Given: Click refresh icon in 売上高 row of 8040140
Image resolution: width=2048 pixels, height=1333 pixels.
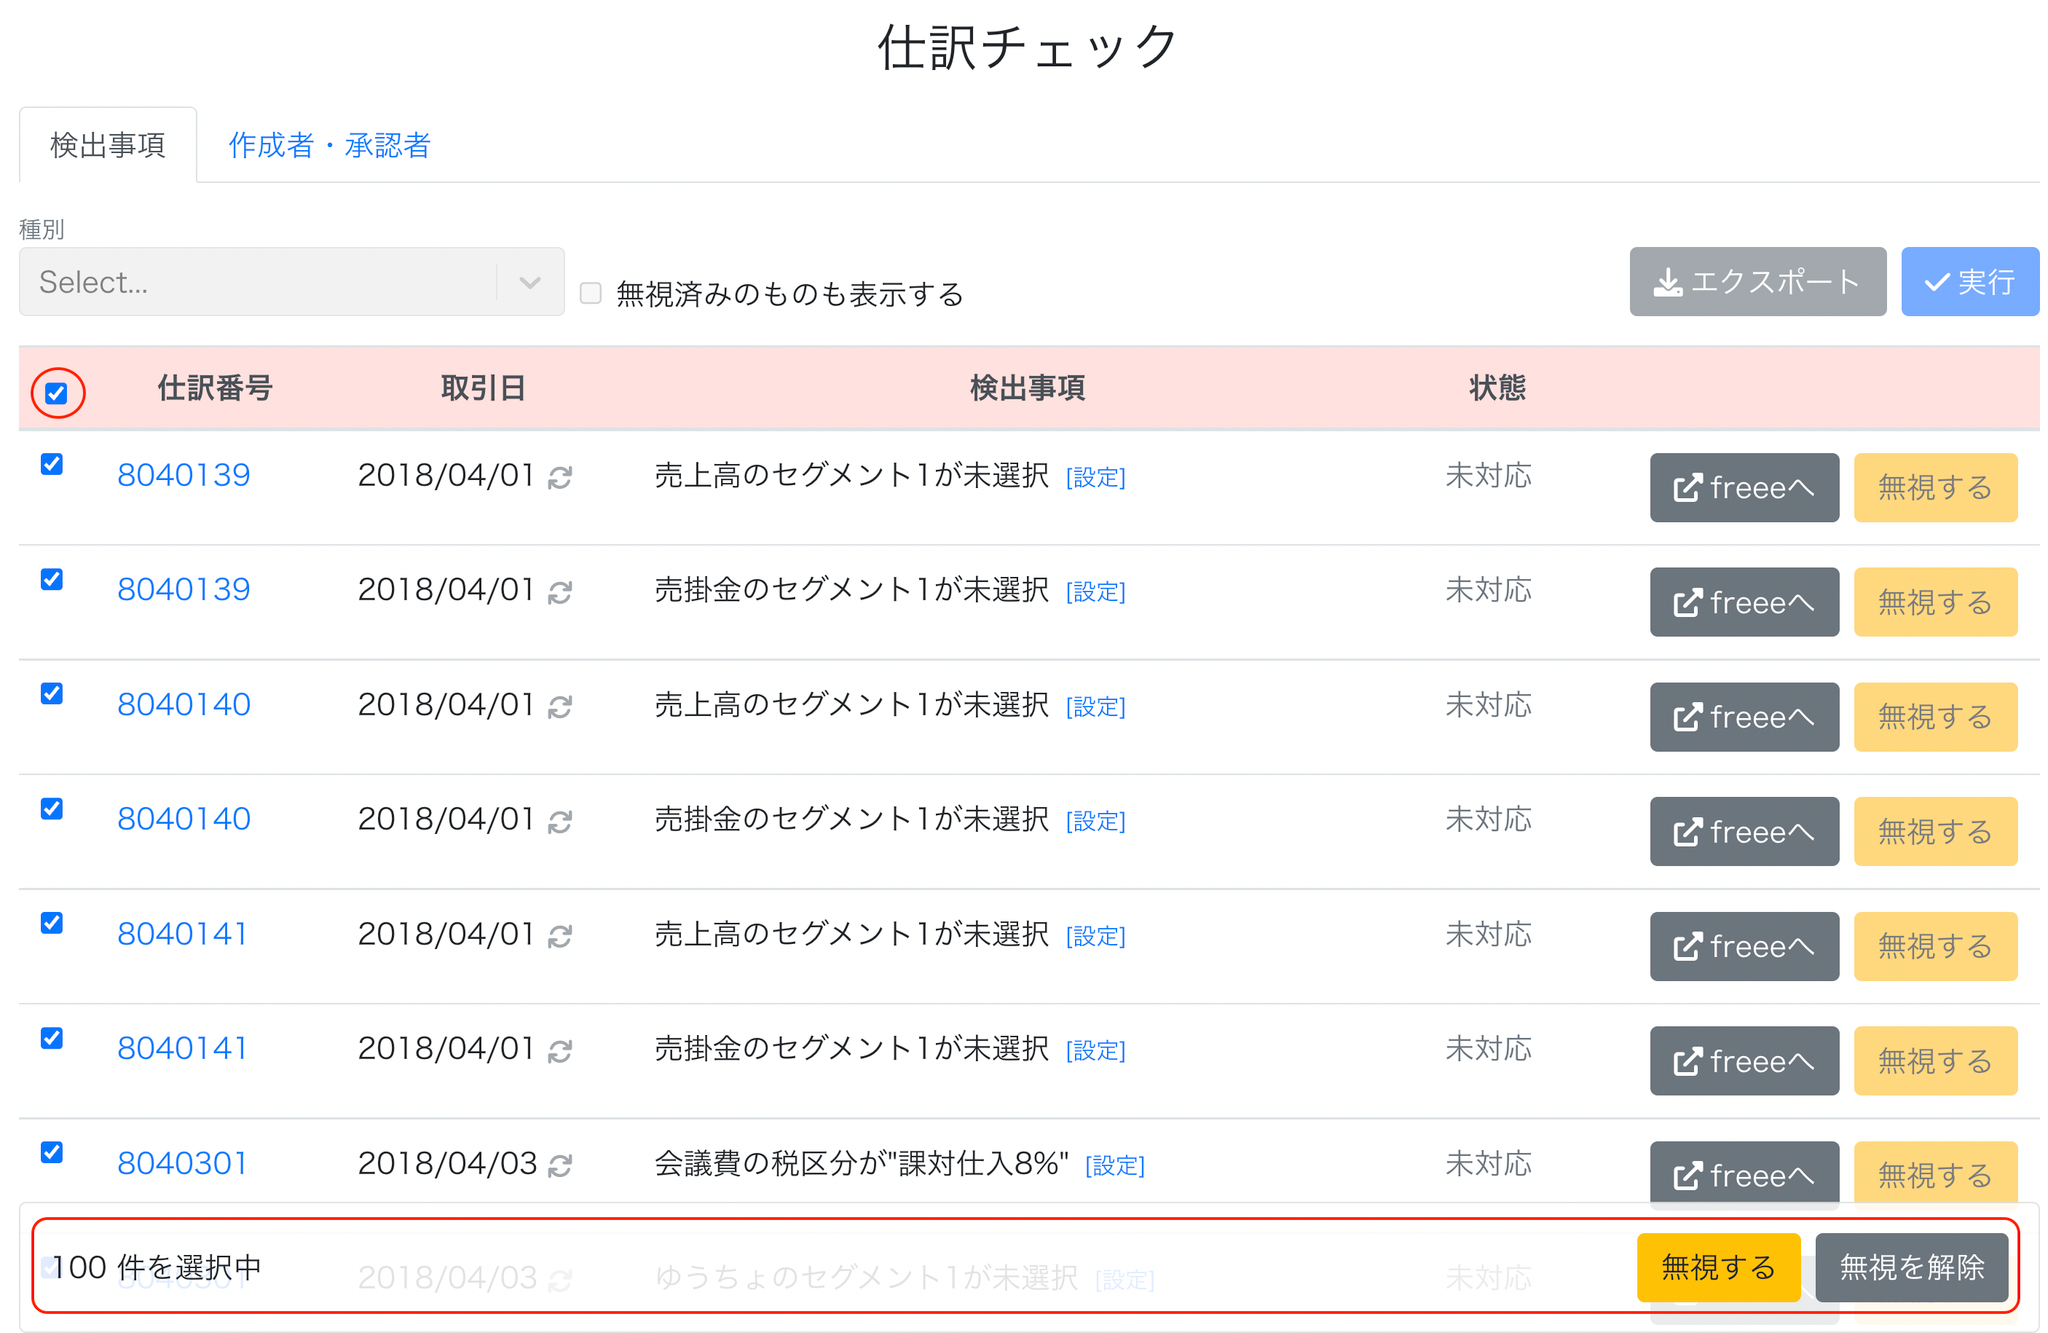Looking at the screenshot, I should (560, 707).
